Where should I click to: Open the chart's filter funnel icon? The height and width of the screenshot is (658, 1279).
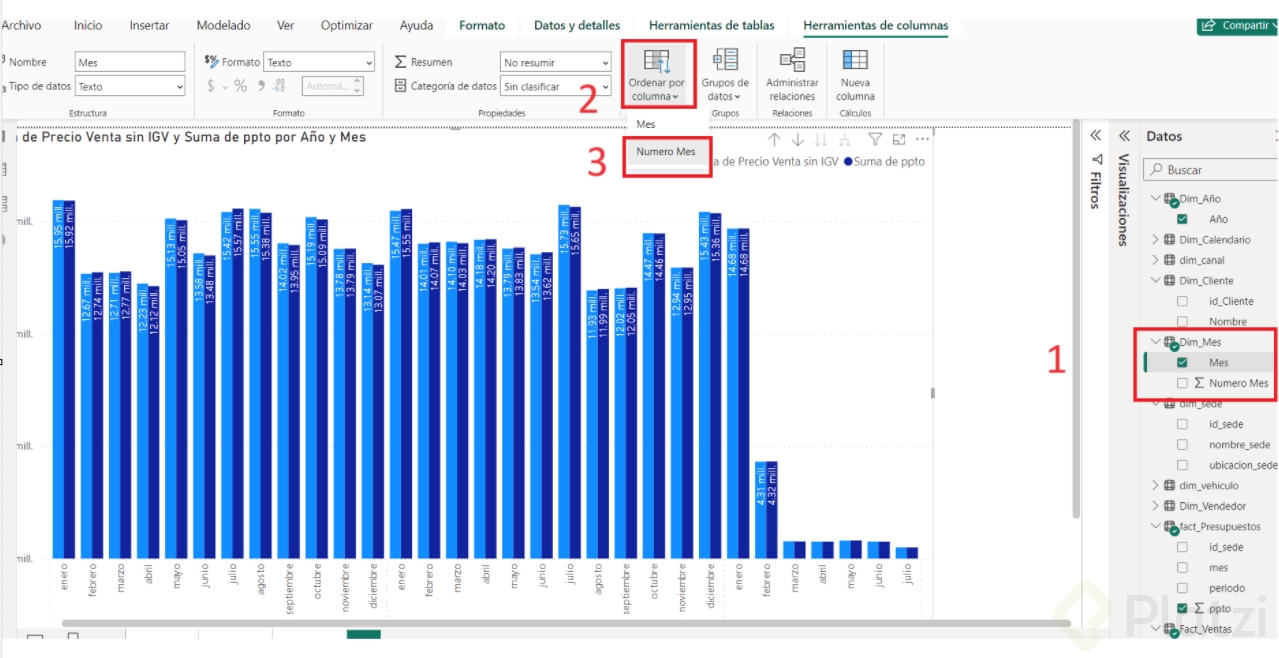click(x=875, y=140)
